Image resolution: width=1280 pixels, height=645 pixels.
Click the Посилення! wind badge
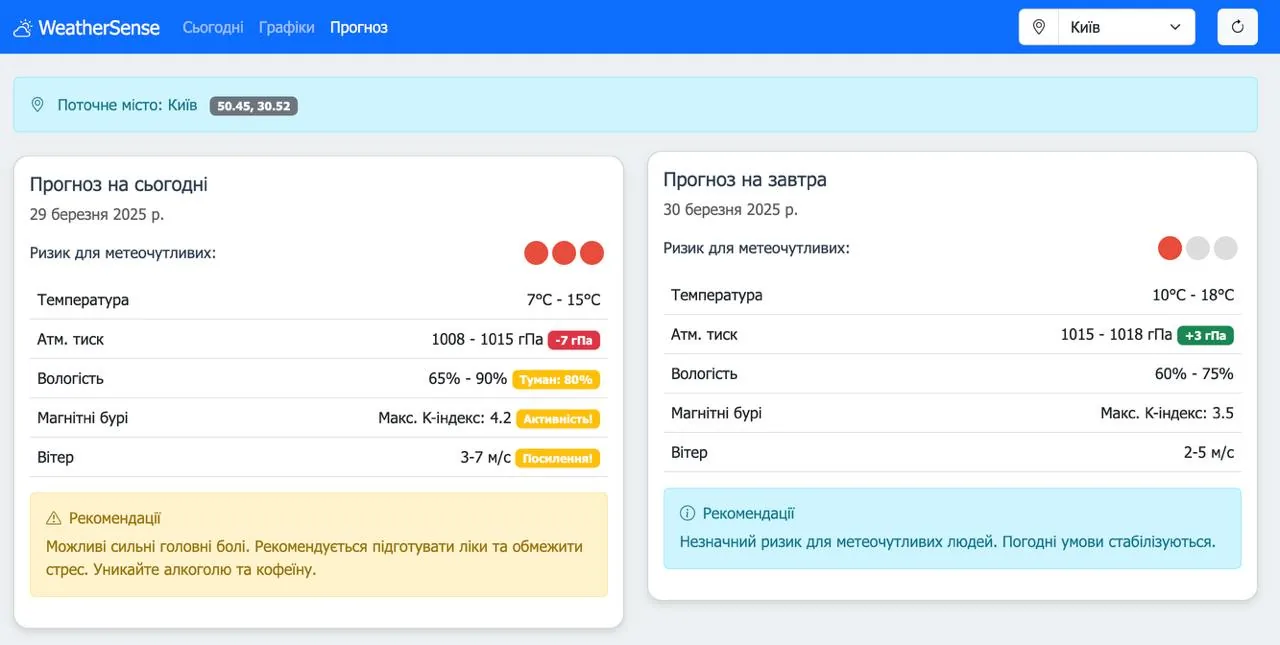pyautogui.click(x=557, y=458)
